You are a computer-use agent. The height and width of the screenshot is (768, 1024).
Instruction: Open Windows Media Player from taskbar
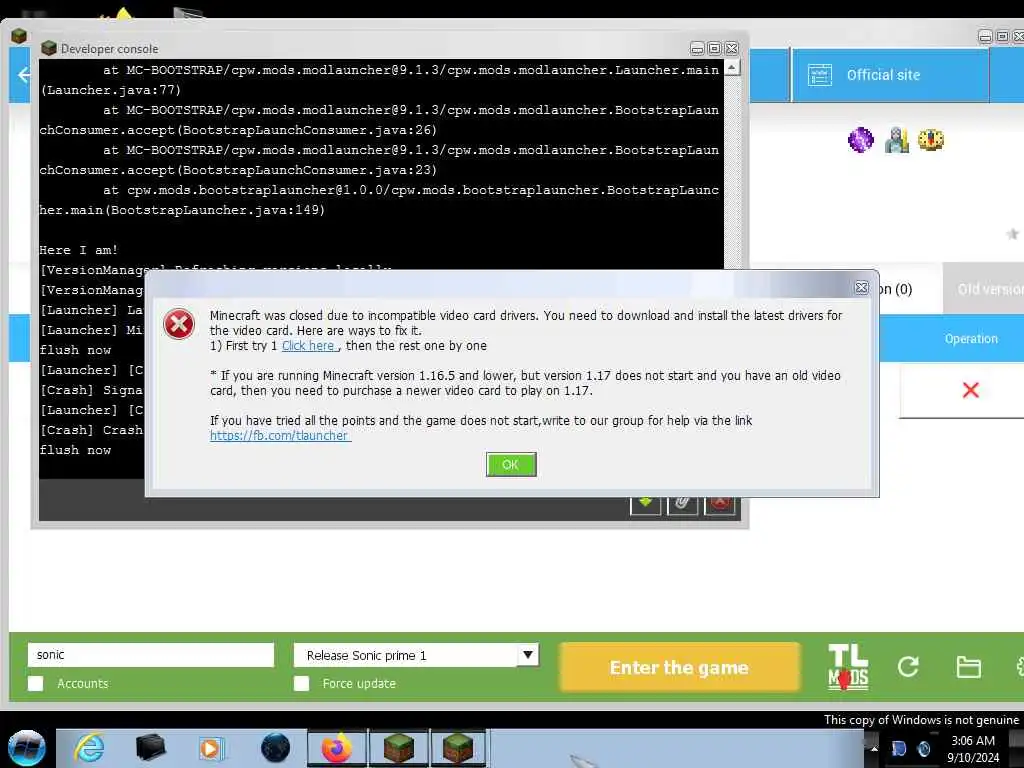click(x=210, y=748)
